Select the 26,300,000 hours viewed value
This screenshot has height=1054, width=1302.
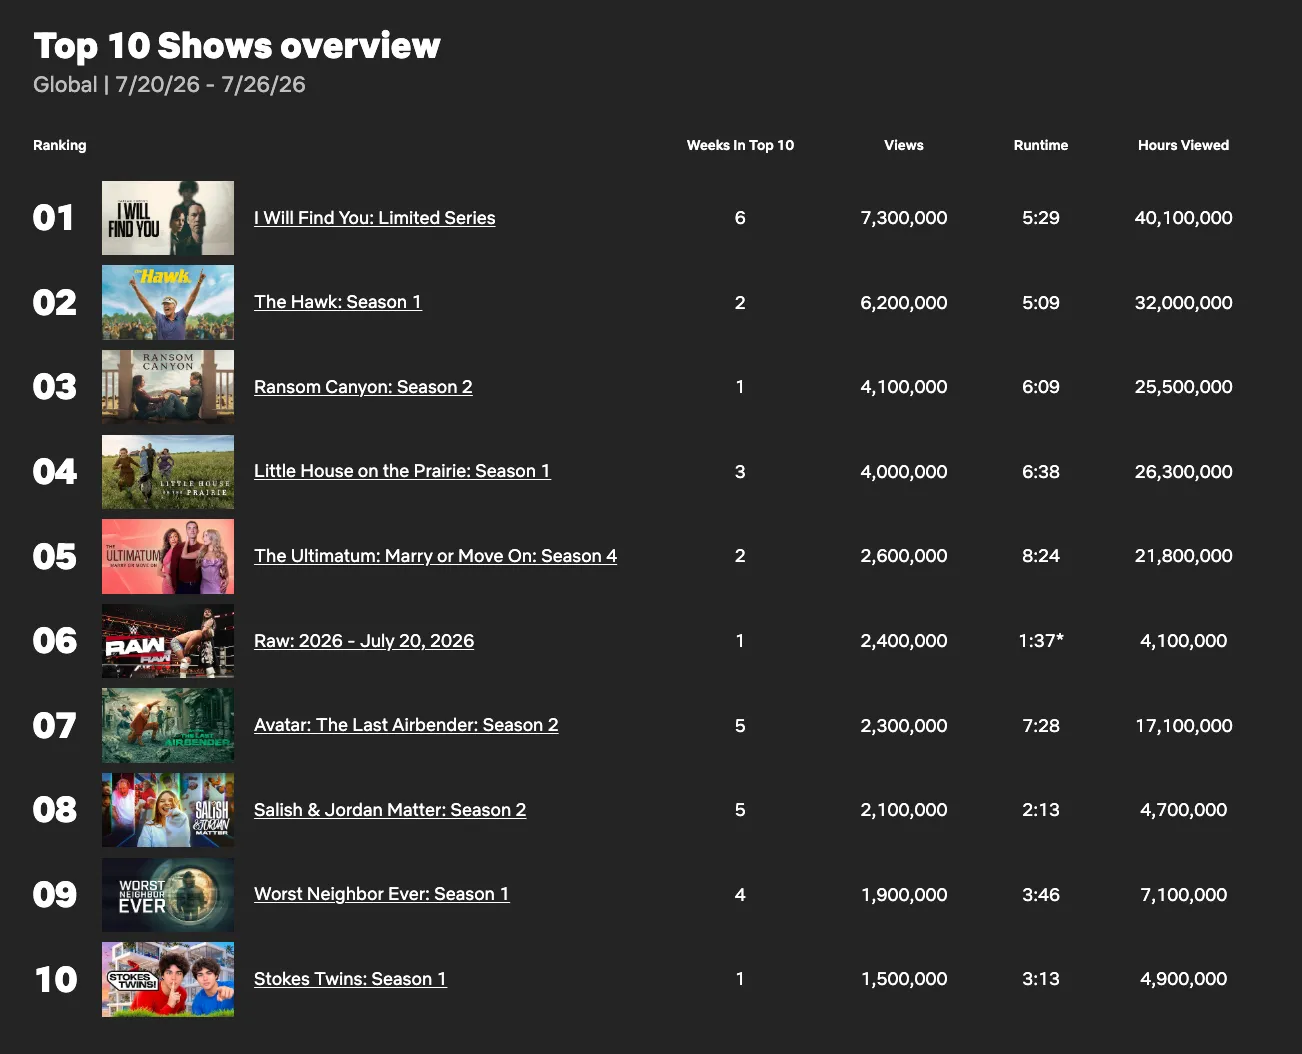(1183, 472)
